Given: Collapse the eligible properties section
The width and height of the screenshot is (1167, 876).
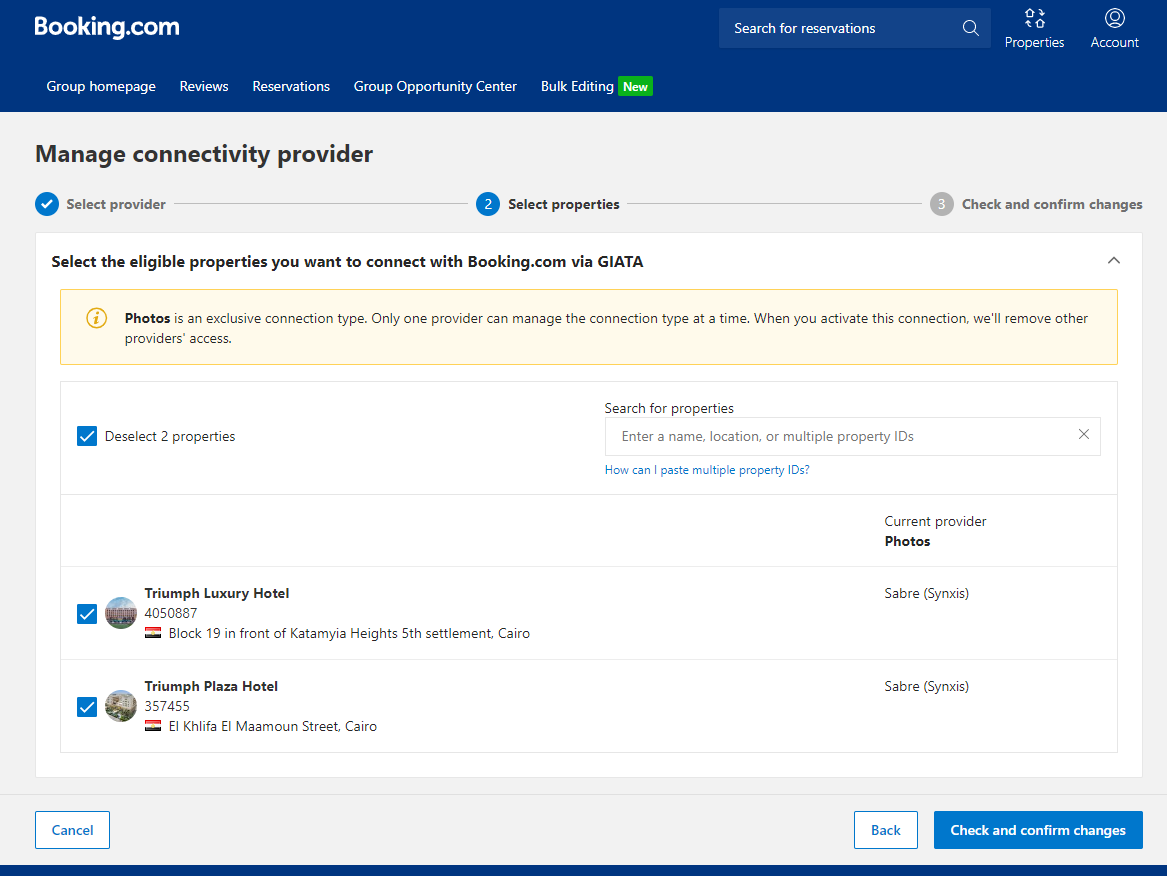Looking at the screenshot, I should (x=1114, y=260).
